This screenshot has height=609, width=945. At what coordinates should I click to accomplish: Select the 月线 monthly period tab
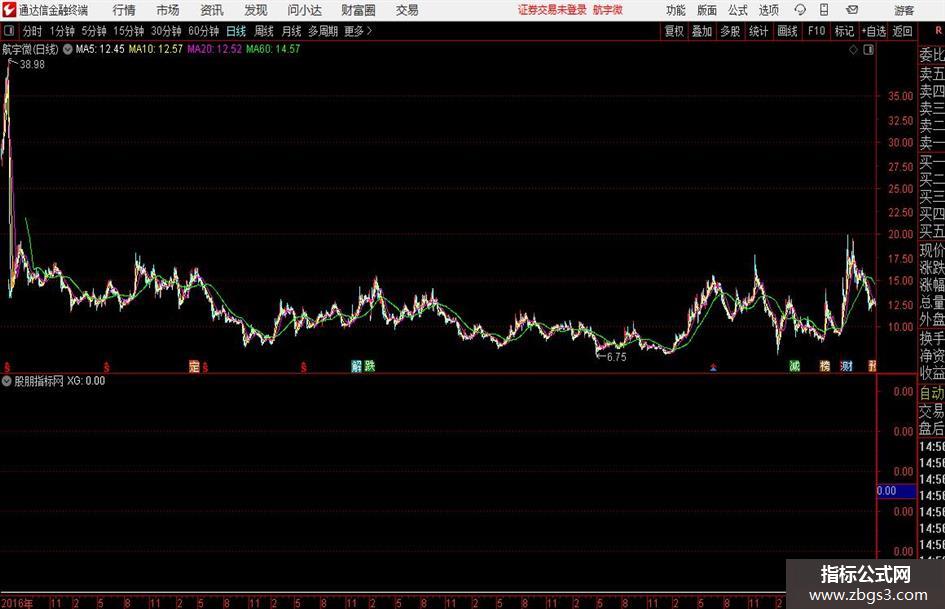291,31
